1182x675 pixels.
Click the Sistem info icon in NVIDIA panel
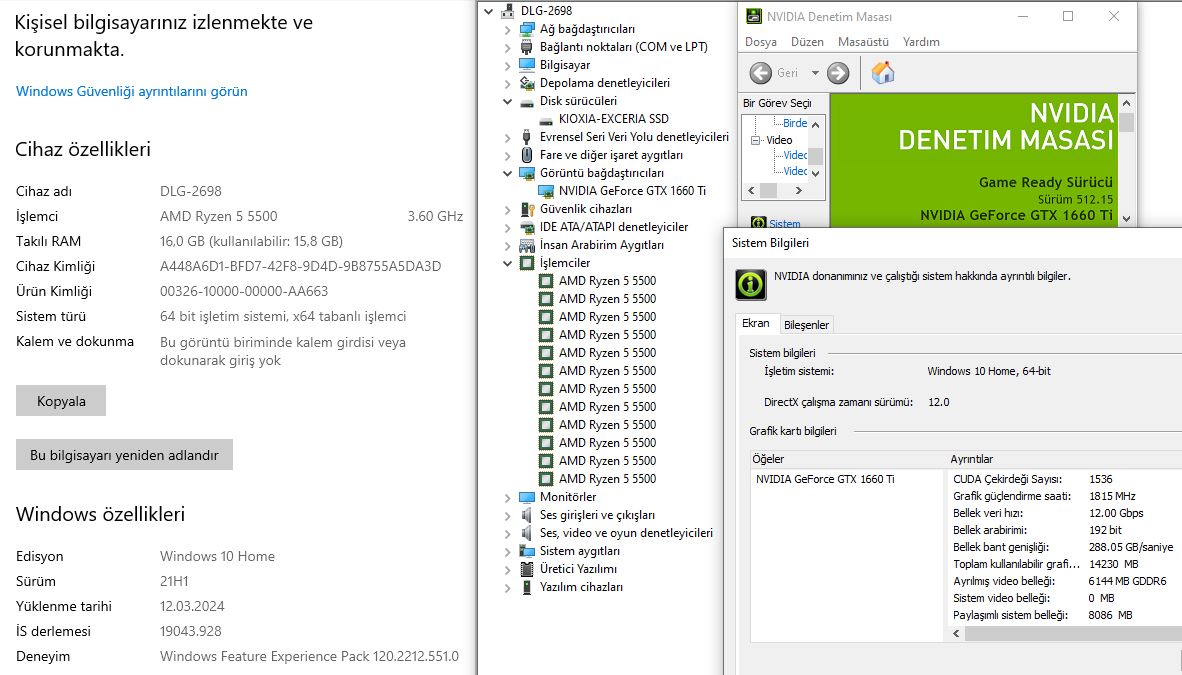(758, 222)
